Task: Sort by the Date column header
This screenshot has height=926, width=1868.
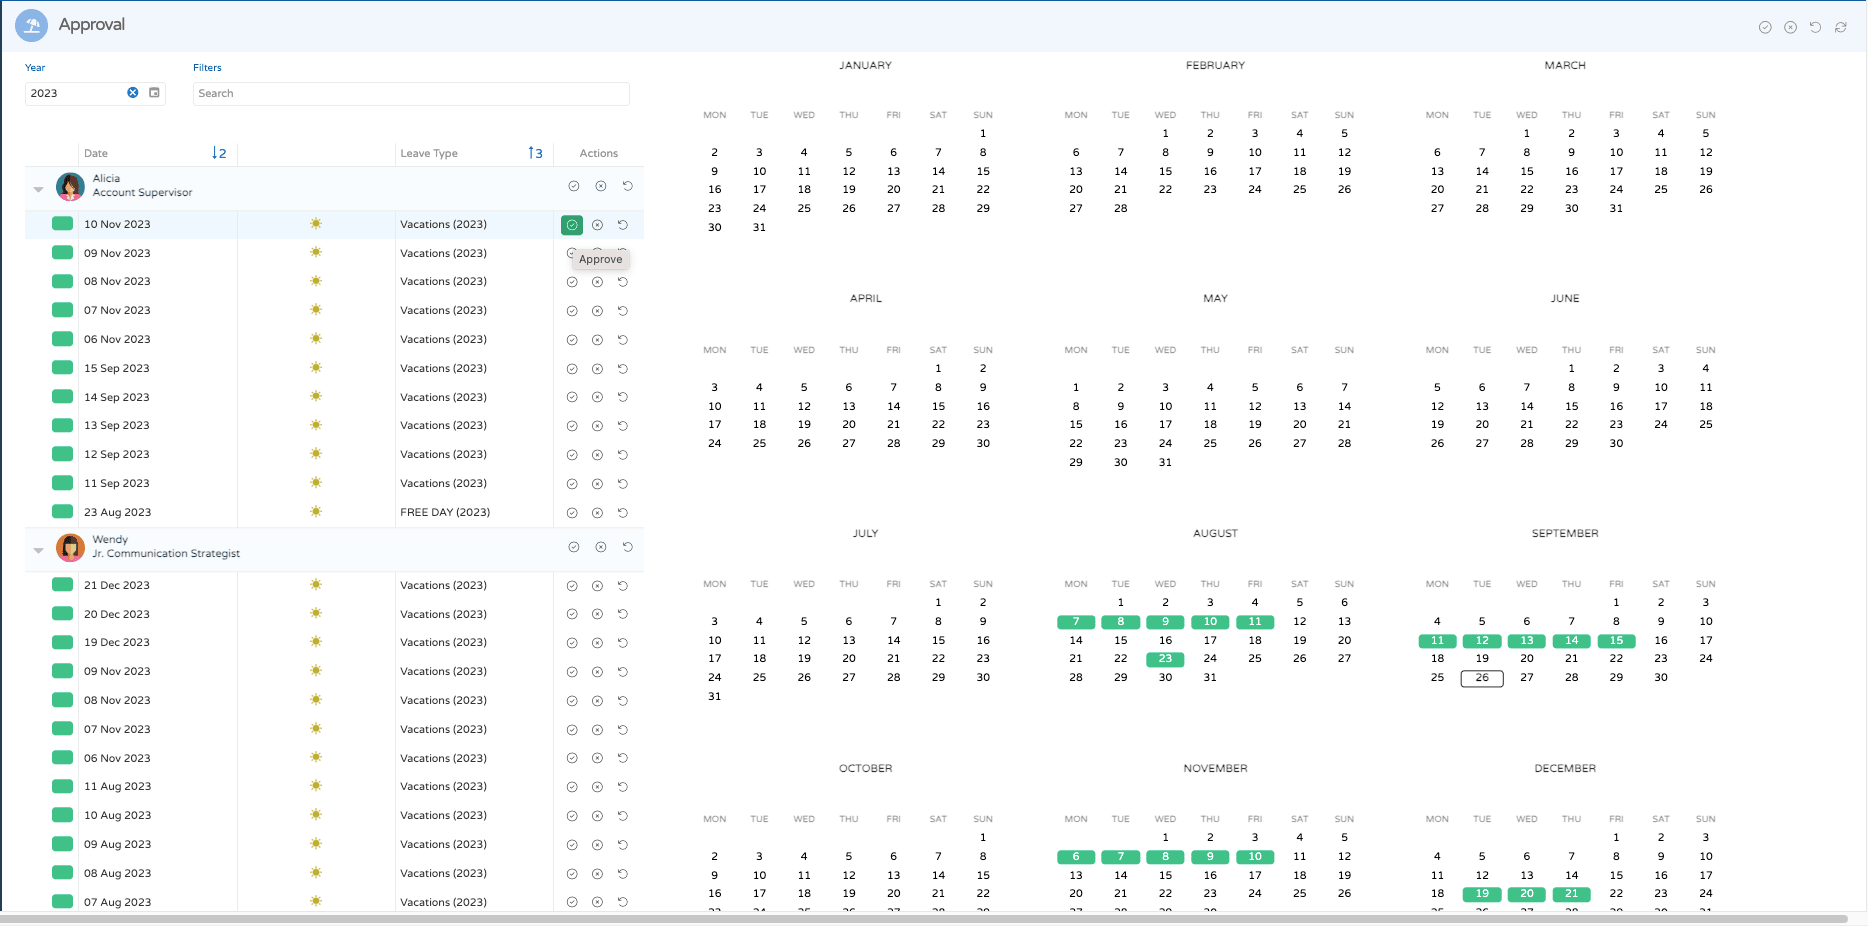Action: click(x=96, y=153)
